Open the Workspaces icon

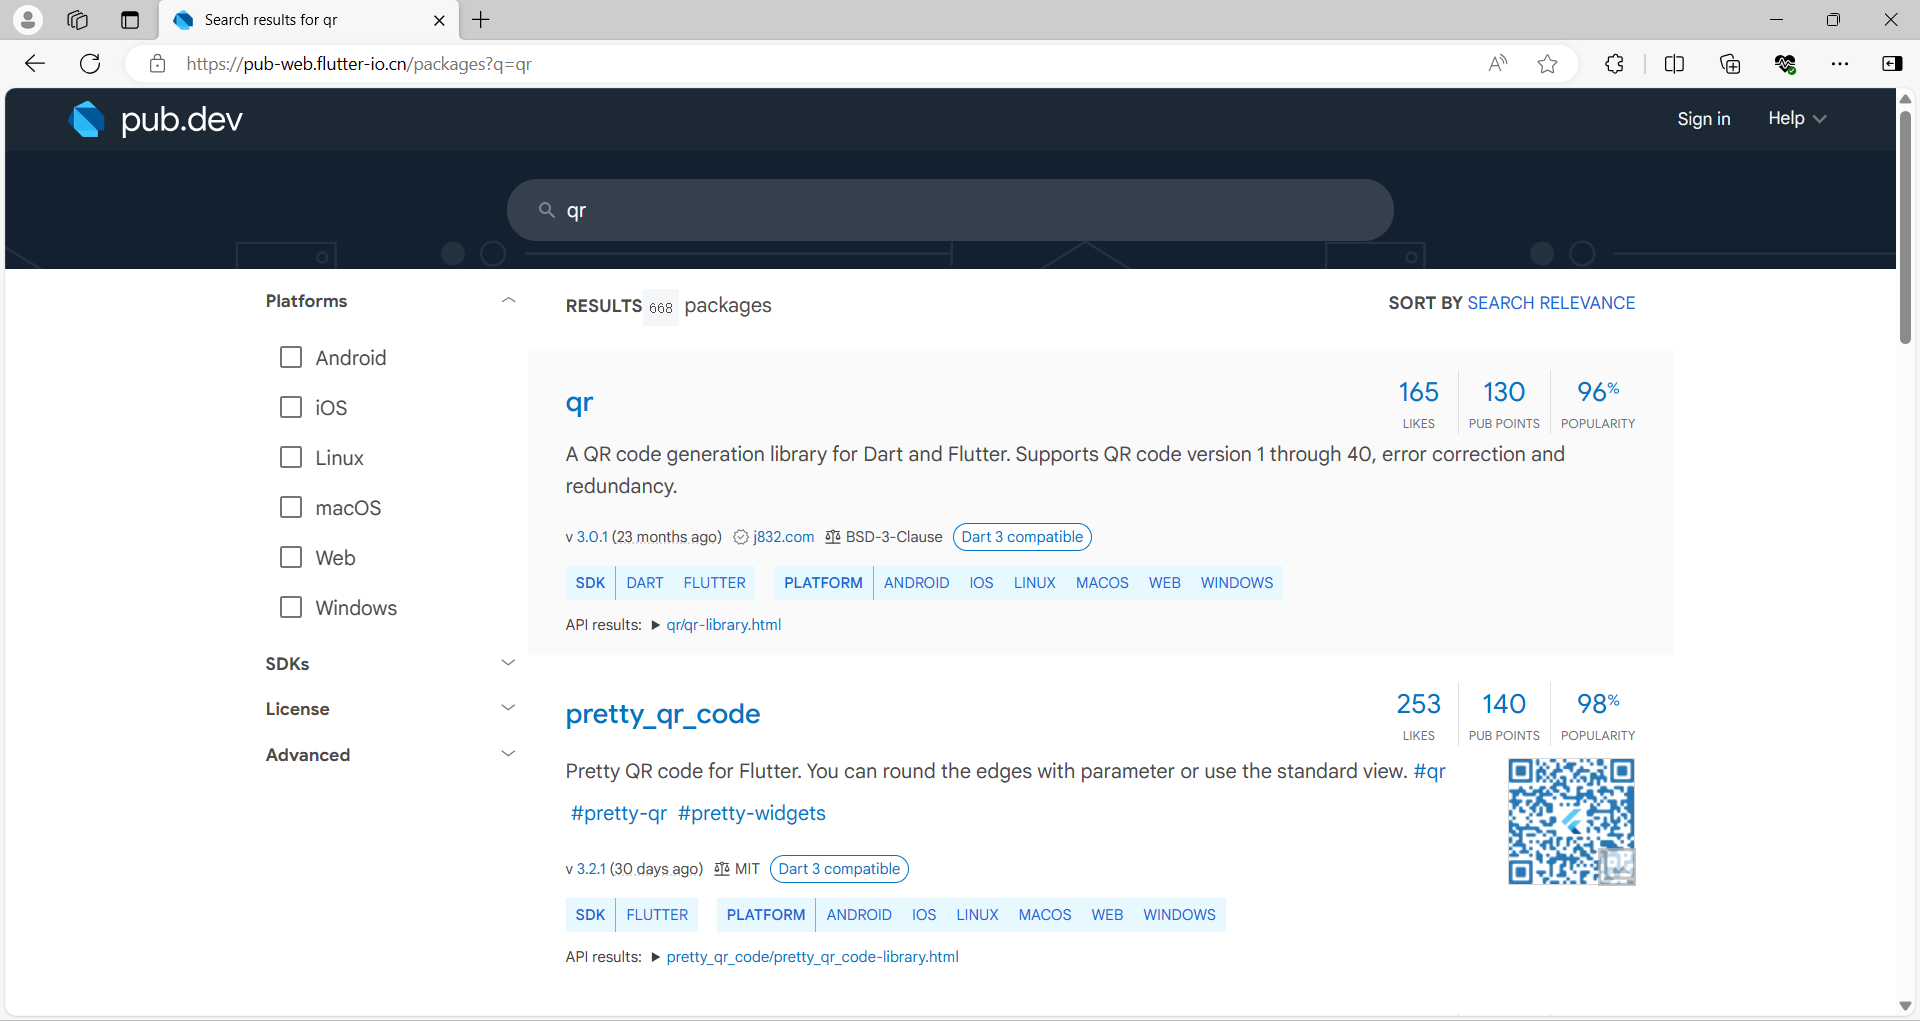click(x=77, y=20)
